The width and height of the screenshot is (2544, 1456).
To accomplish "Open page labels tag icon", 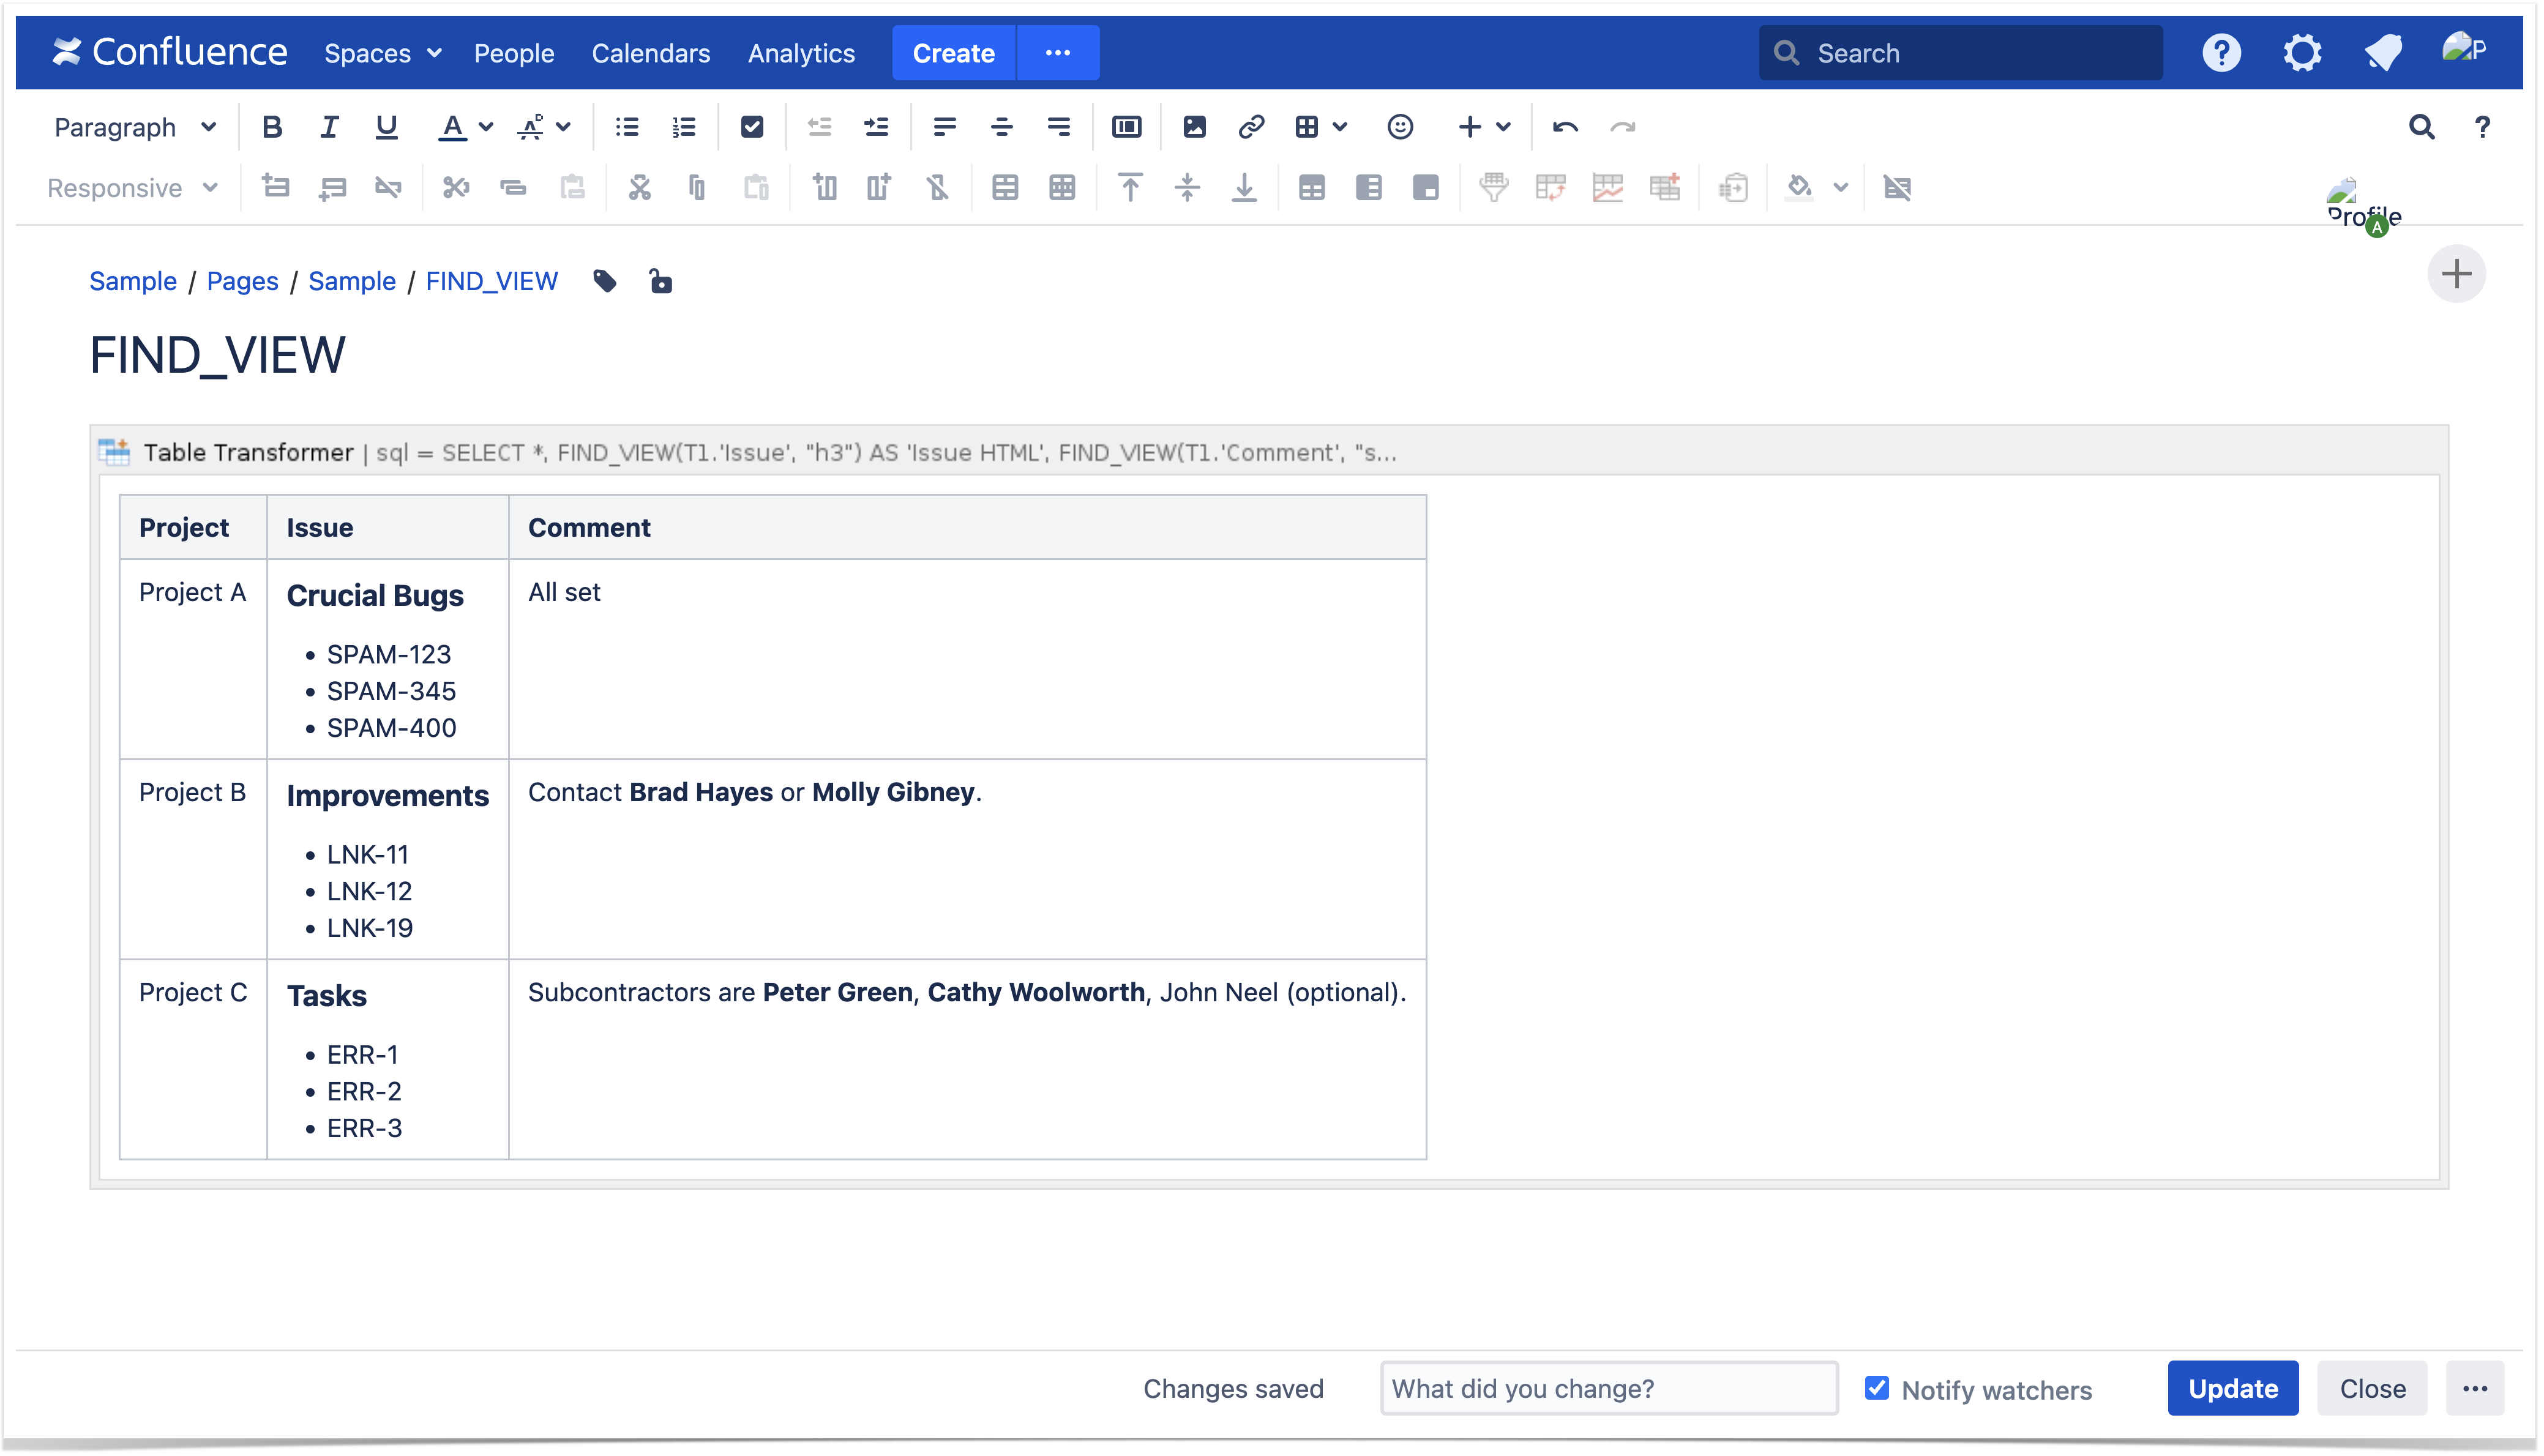I will click(604, 281).
